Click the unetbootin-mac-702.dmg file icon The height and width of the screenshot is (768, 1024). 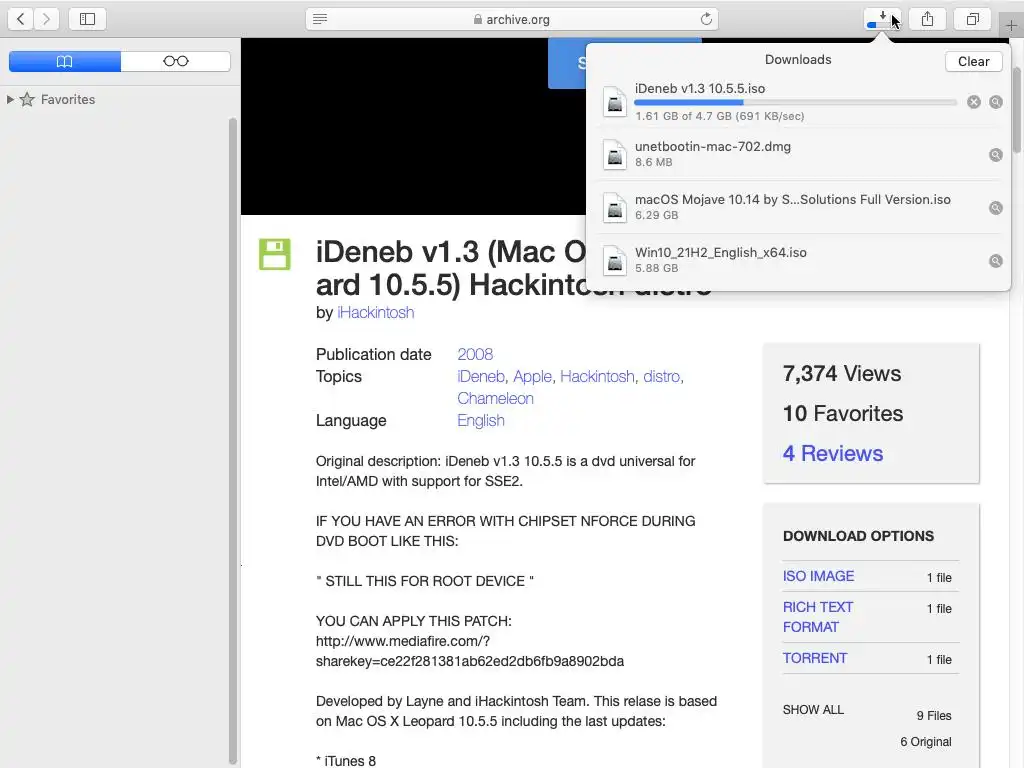[x=615, y=155]
